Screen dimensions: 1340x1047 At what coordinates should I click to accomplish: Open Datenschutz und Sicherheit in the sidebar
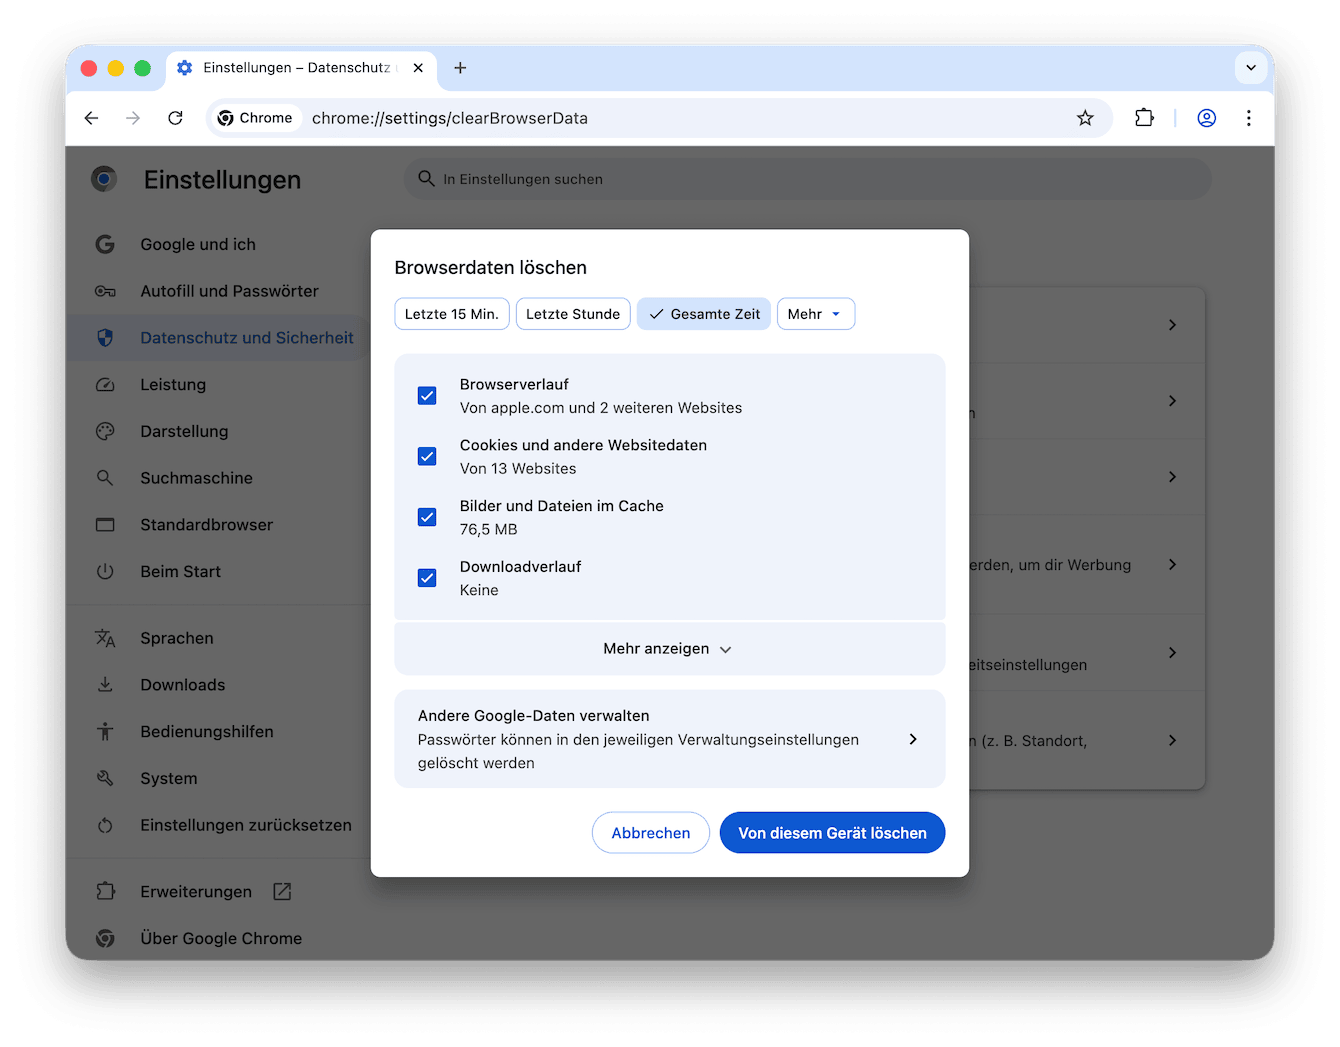(x=246, y=338)
